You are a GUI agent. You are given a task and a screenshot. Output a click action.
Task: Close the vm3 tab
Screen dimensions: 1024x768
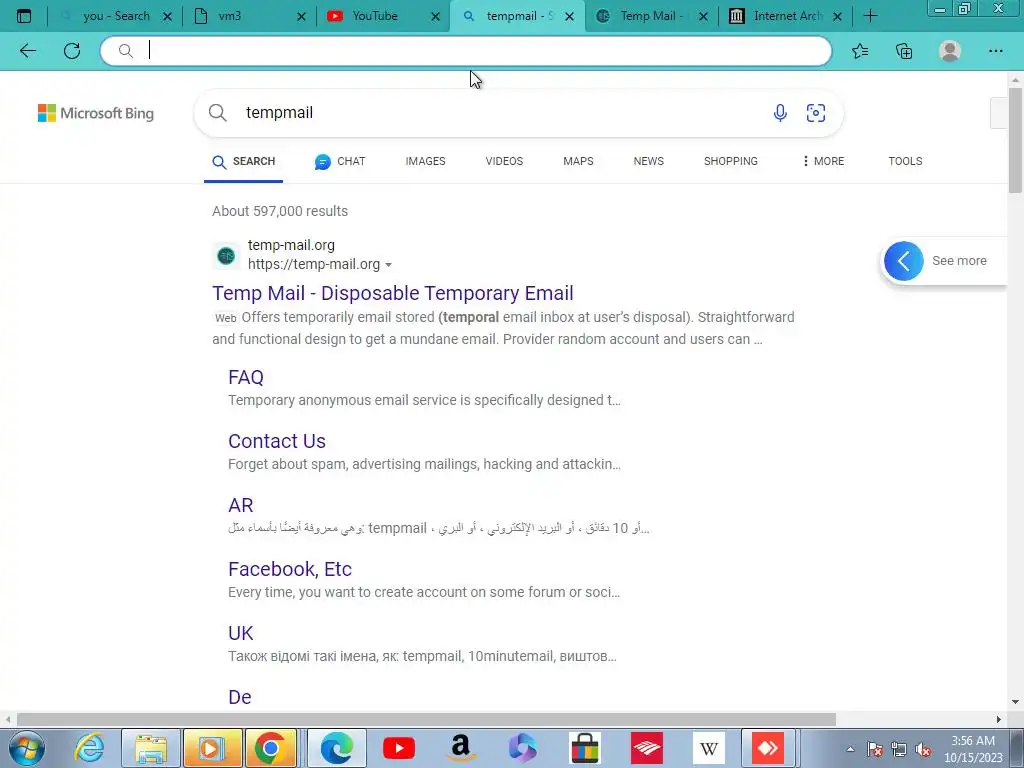301,16
